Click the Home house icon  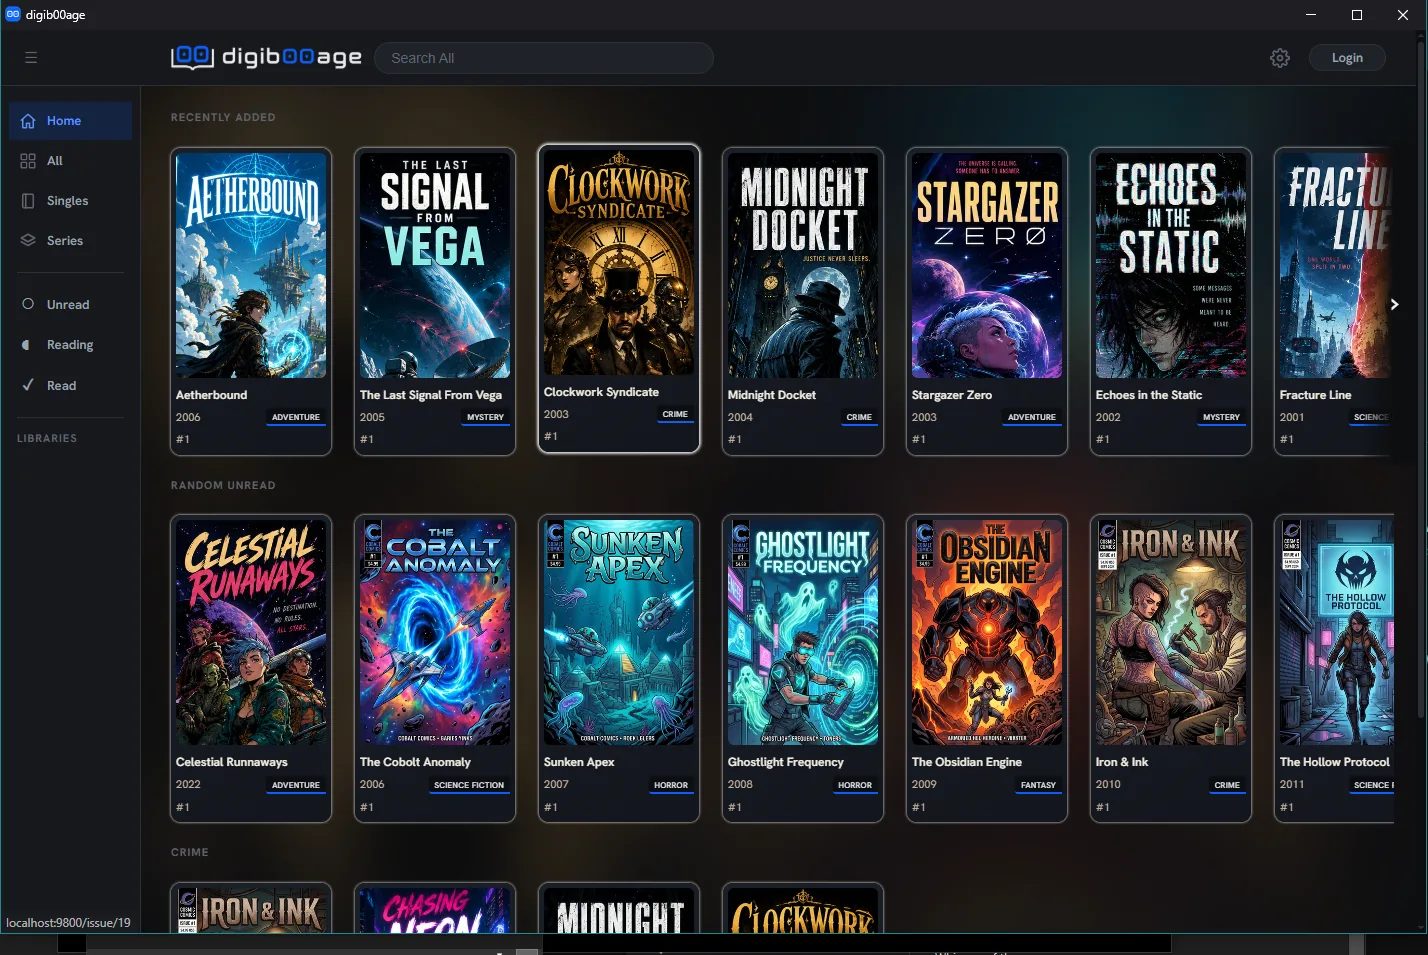[28, 121]
